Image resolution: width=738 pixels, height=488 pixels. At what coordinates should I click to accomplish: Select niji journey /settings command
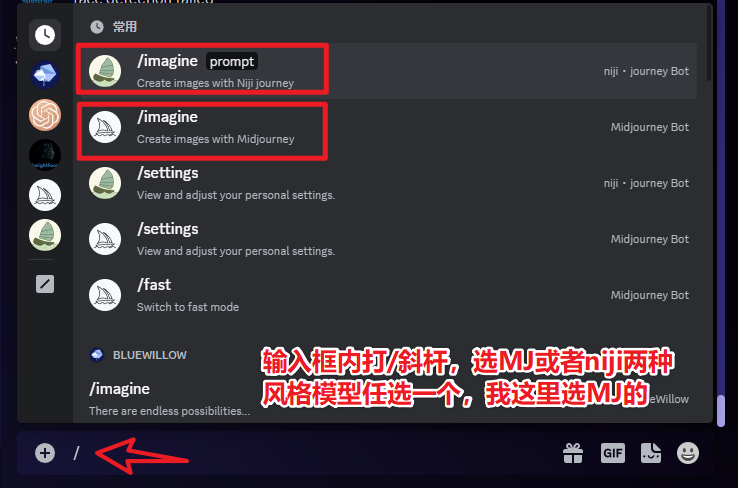(386, 183)
